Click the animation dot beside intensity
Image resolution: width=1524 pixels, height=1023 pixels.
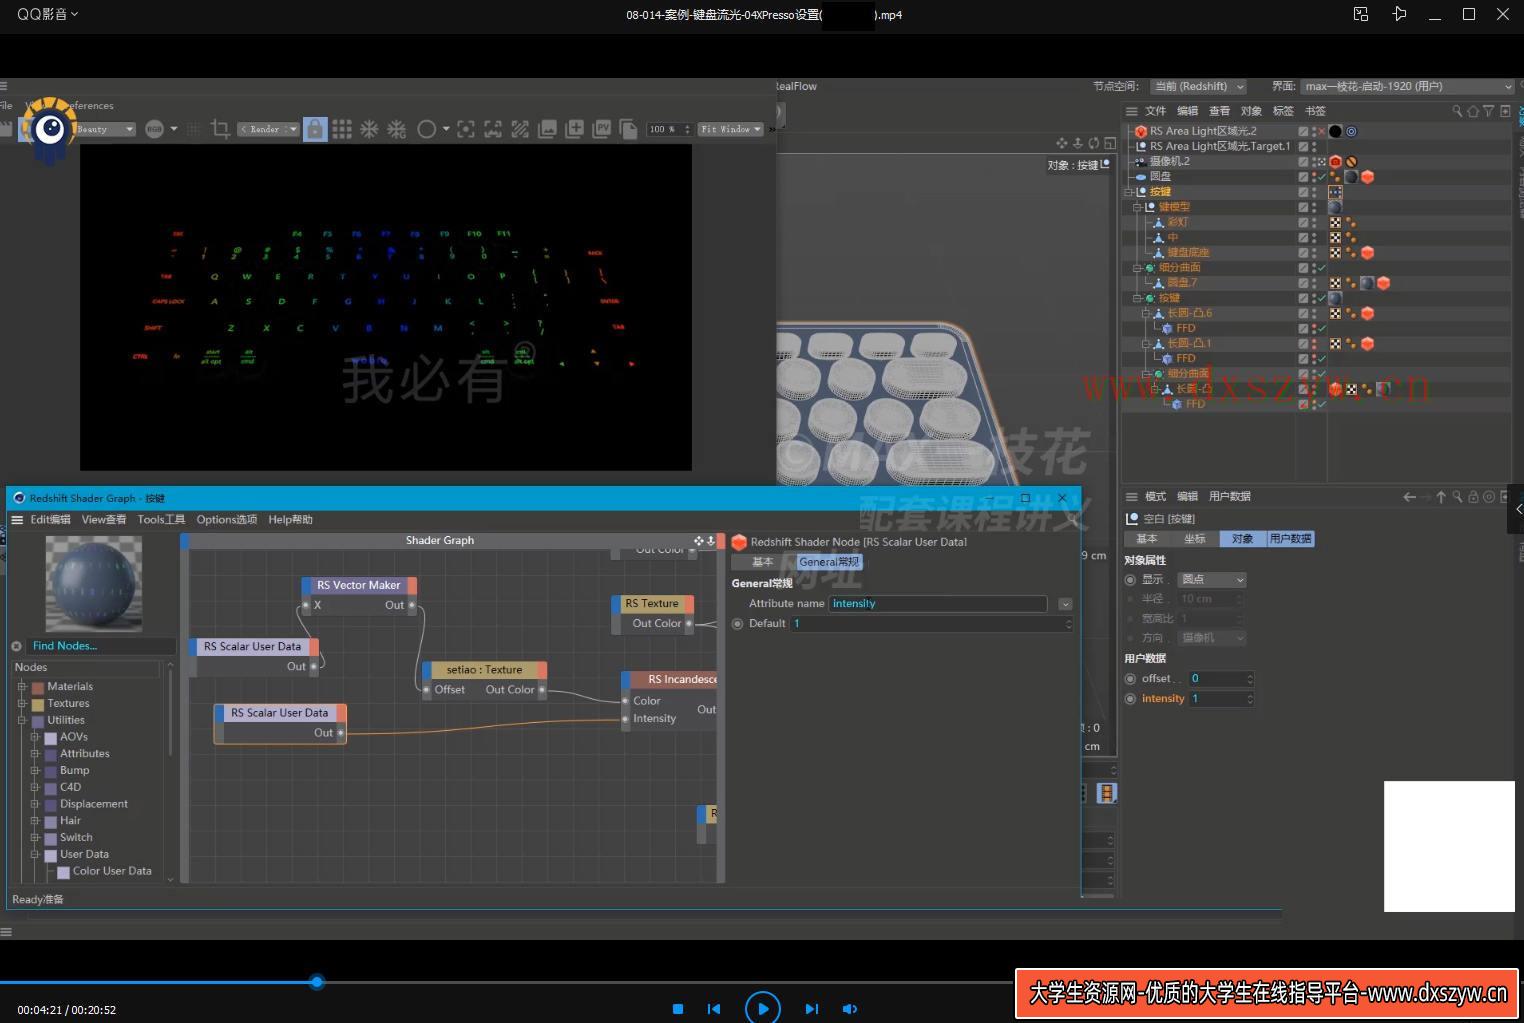(x=1131, y=699)
